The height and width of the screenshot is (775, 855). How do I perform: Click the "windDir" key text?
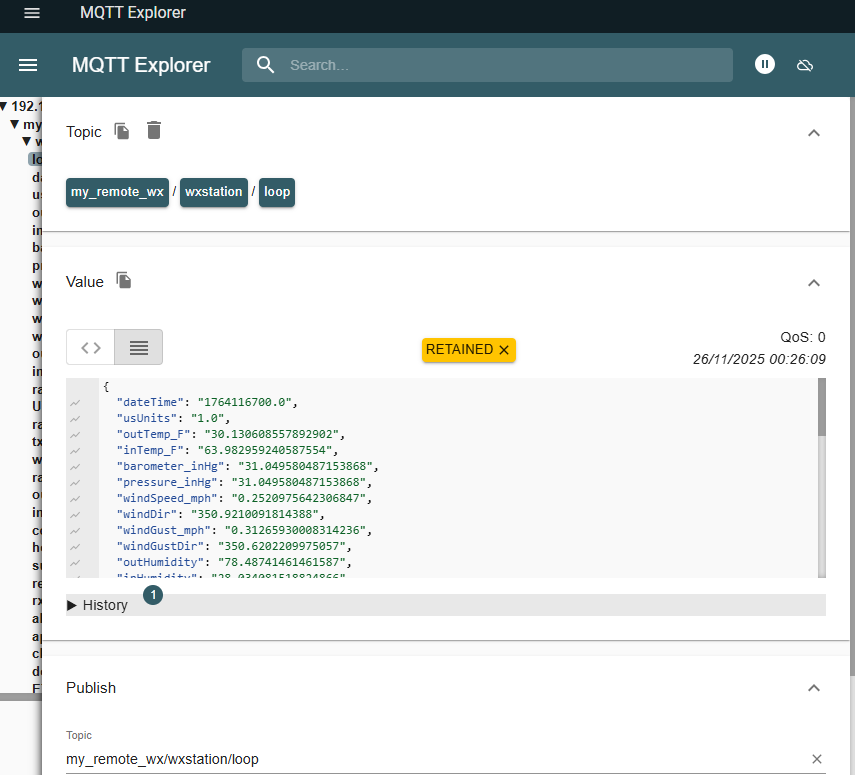pos(147,514)
